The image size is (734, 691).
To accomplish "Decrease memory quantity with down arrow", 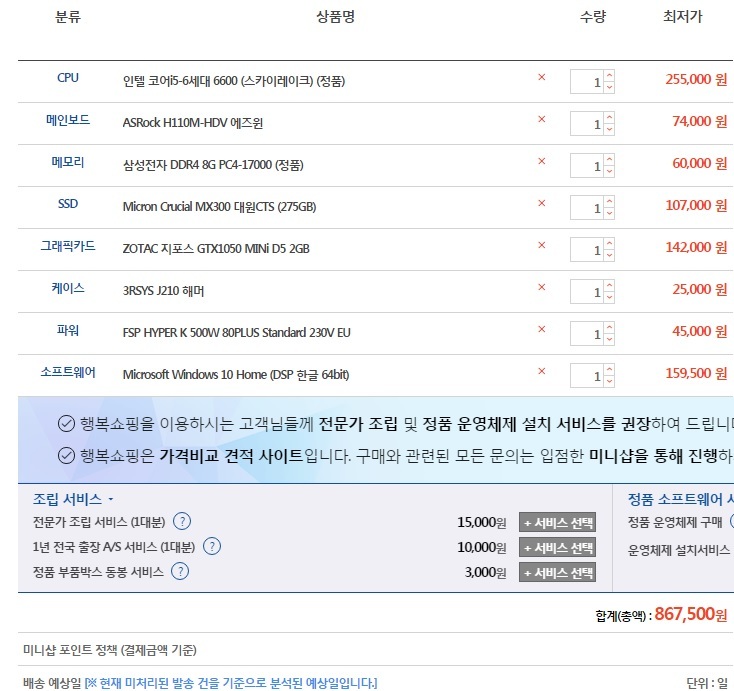I will click(609, 171).
